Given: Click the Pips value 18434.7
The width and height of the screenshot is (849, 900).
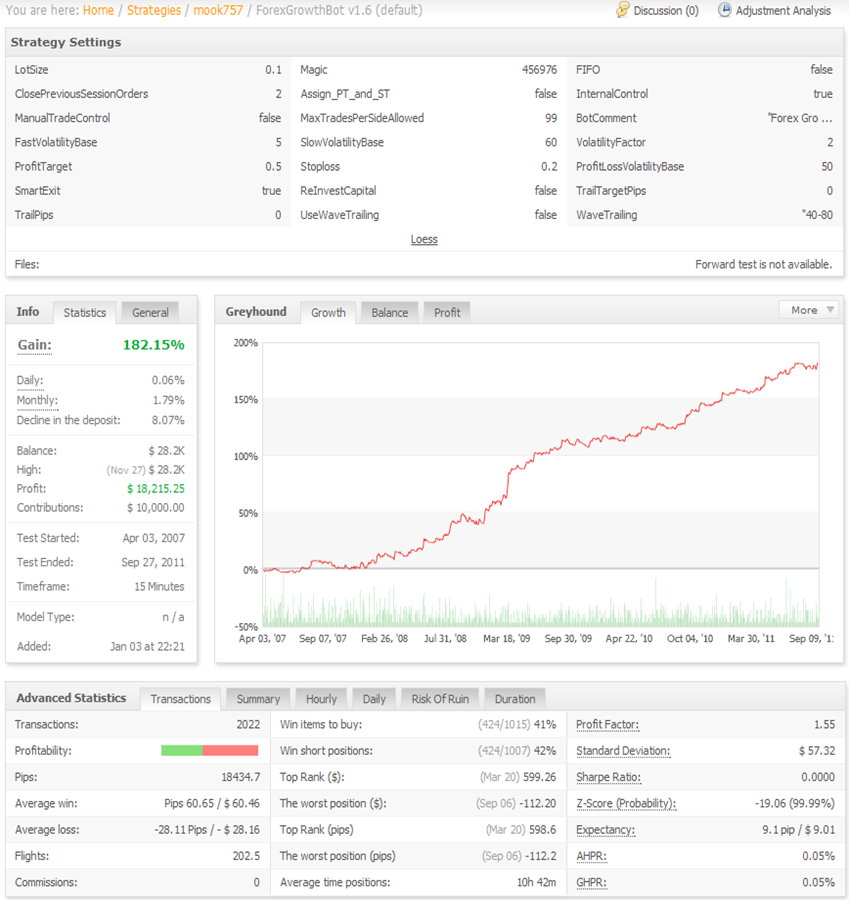Looking at the screenshot, I should coord(241,777).
